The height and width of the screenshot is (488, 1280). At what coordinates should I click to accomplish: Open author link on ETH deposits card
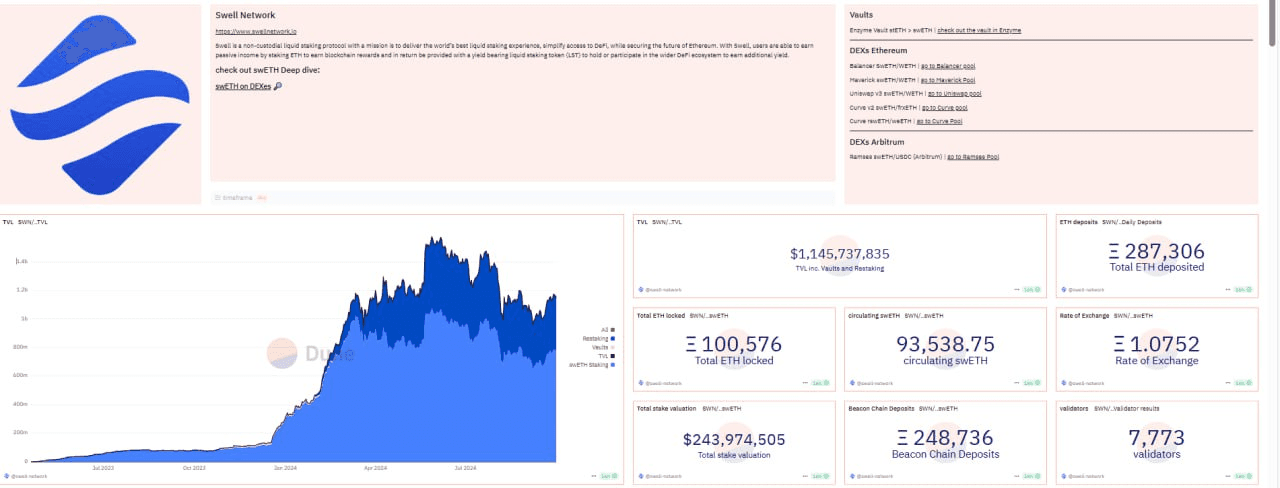pos(1081,290)
